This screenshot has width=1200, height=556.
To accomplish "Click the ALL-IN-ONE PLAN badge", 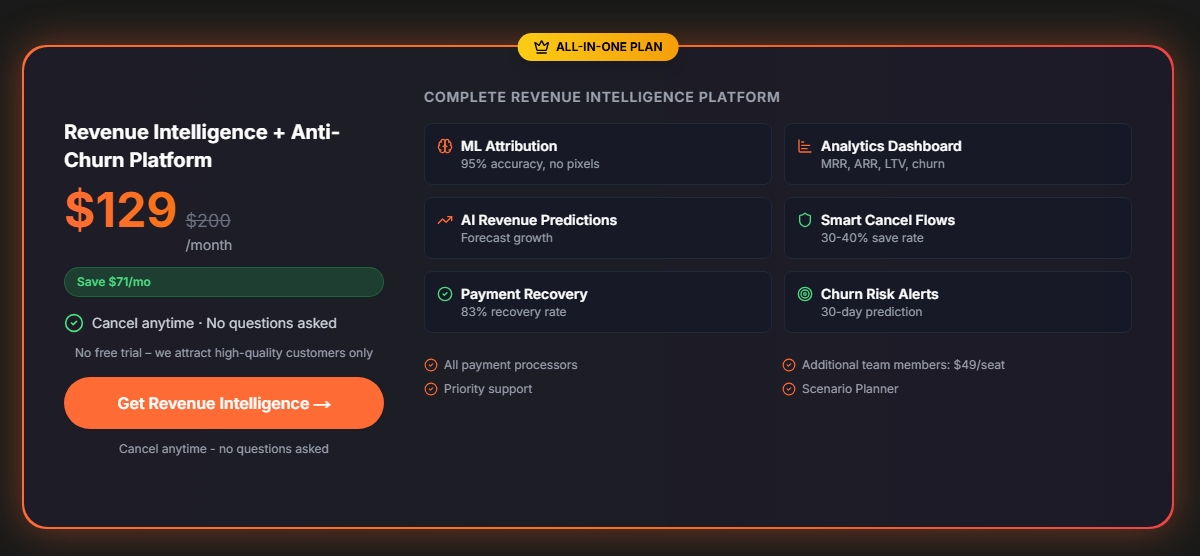I will pos(598,46).
